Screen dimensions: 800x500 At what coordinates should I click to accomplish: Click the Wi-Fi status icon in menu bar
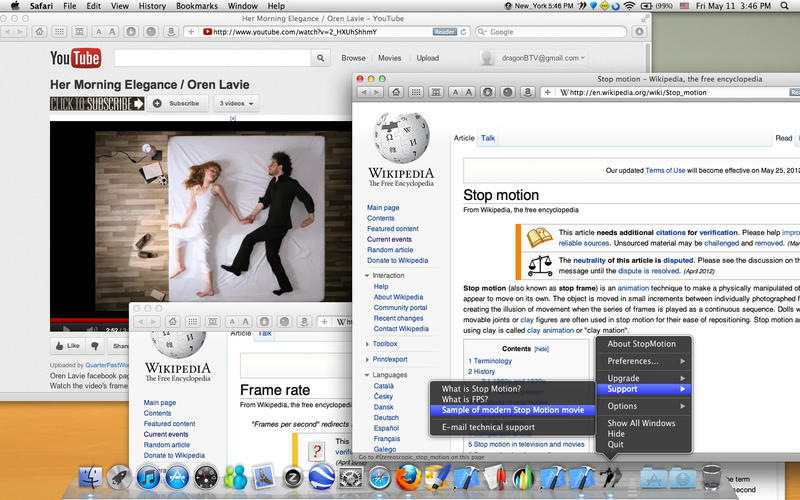click(630, 6)
